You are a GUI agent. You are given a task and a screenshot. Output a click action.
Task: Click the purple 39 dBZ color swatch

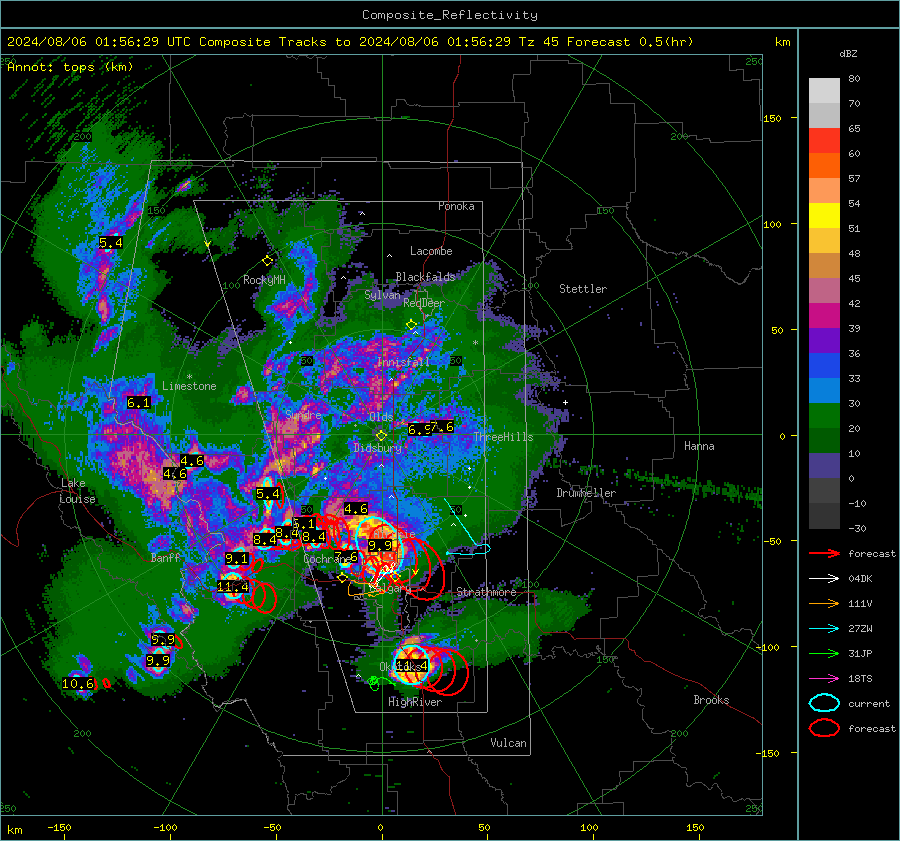pyautogui.click(x=824, y=340)
